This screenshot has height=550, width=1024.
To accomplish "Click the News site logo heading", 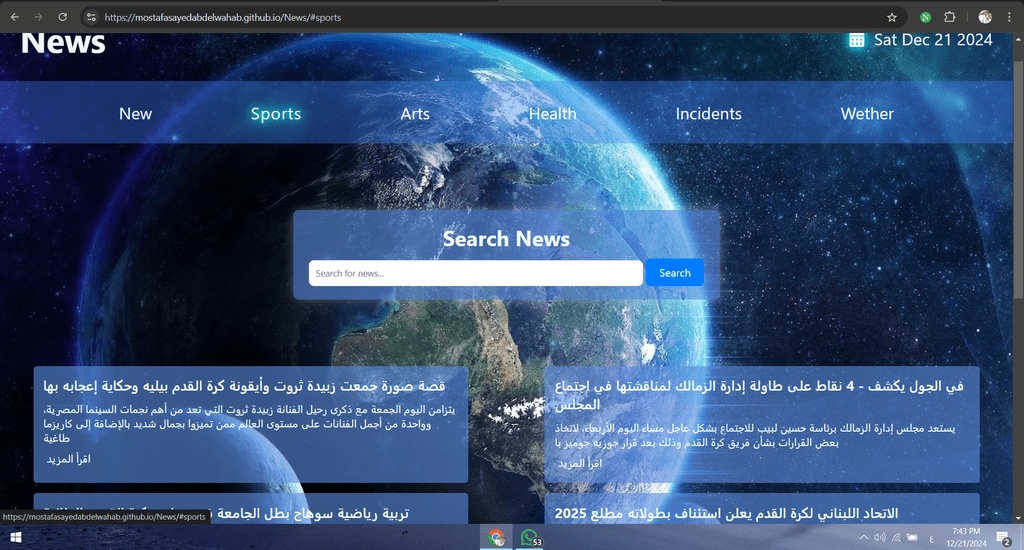I will [x=63, y=43].
